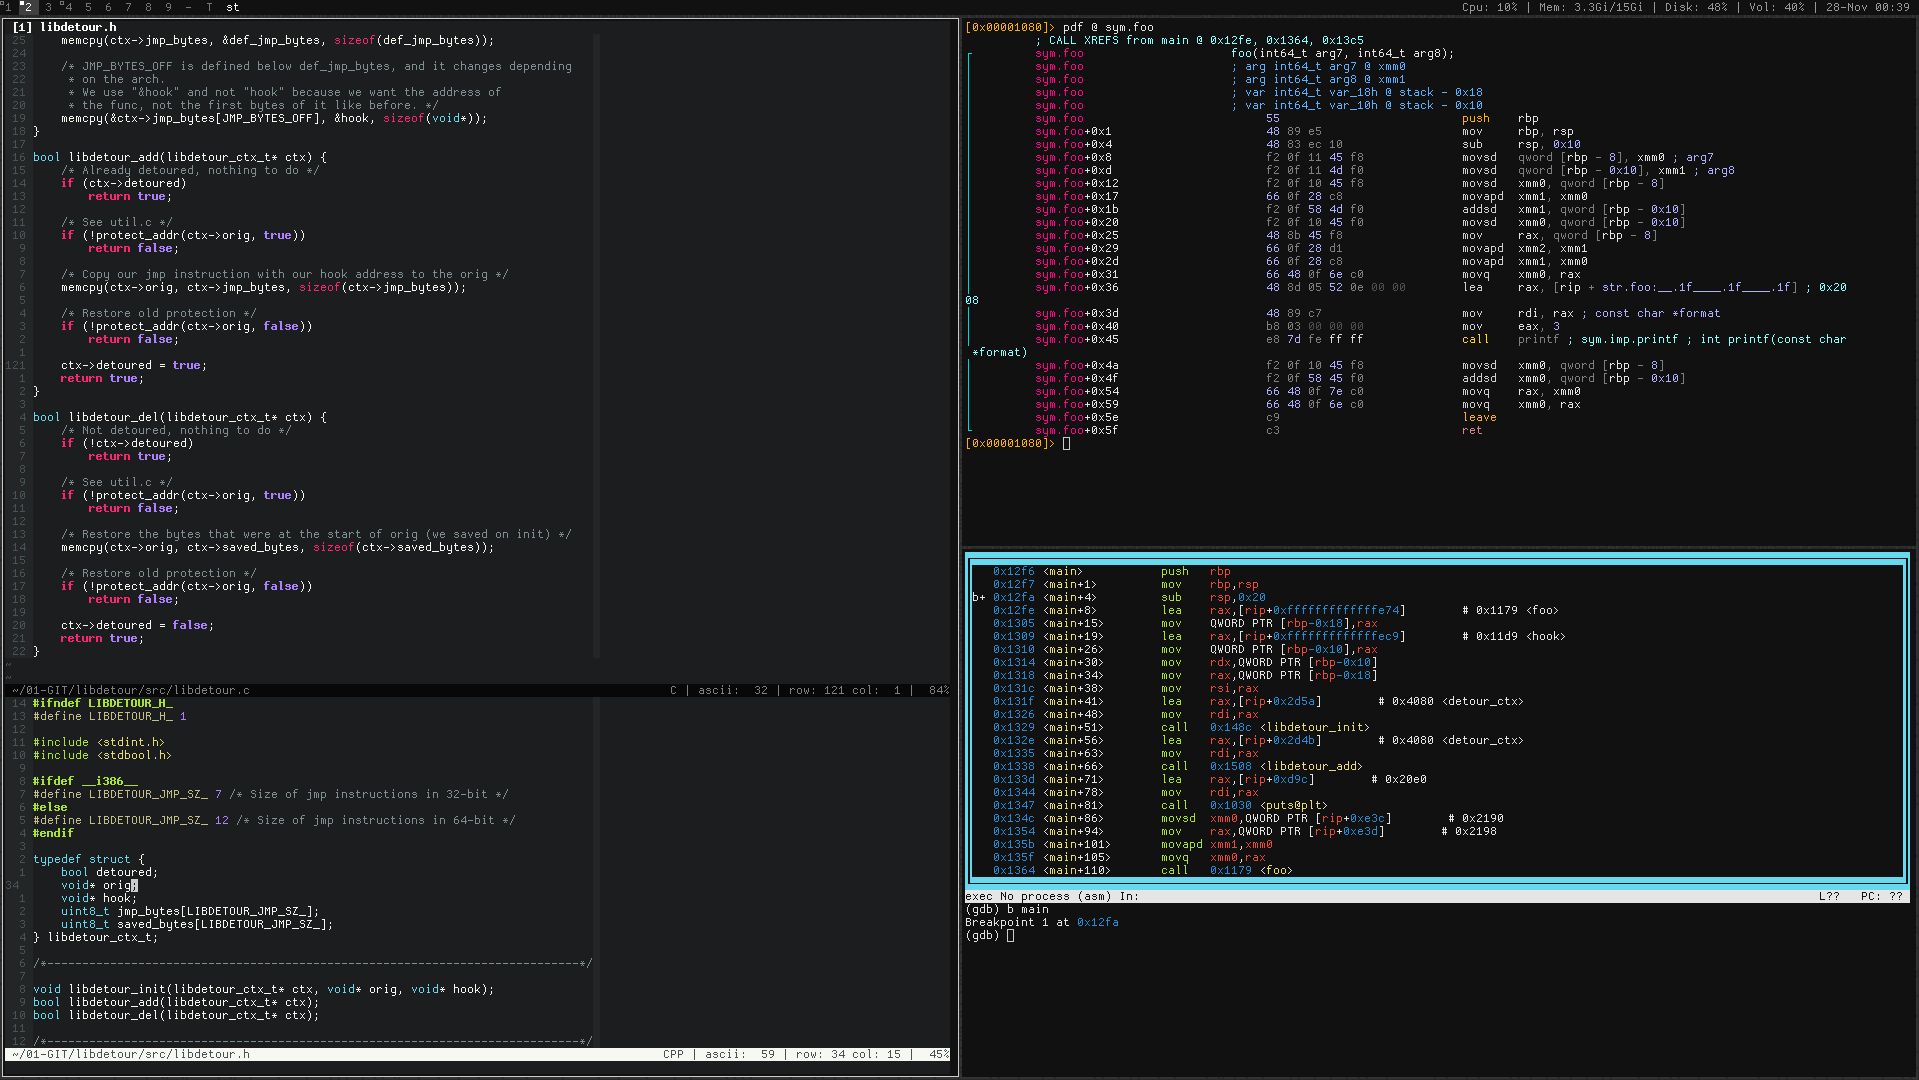
Task: Click the b+ breakpoint marker at main+4
Action: [978, 598]
